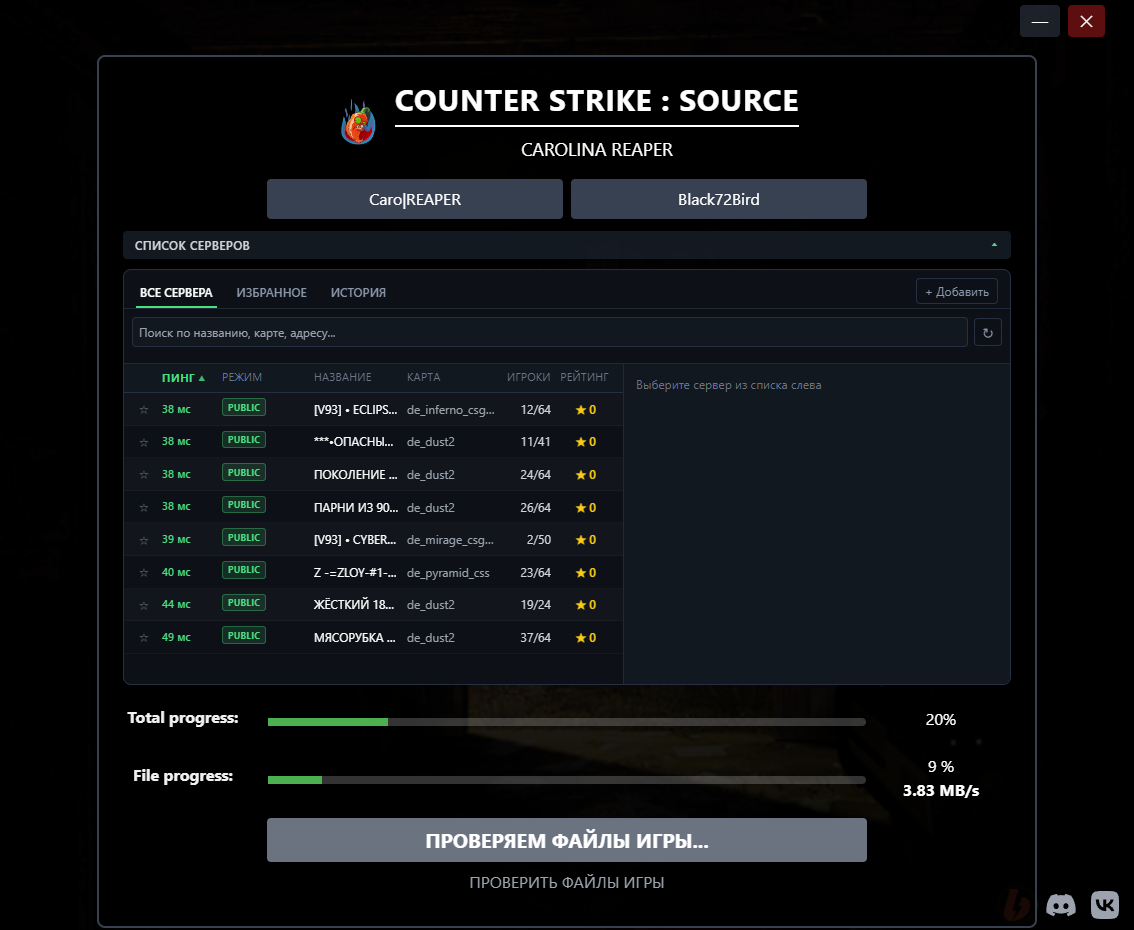
Task: Collapse the СПИСОК СЕРВЕРОВ section arrow
Action: click(994, 245)
